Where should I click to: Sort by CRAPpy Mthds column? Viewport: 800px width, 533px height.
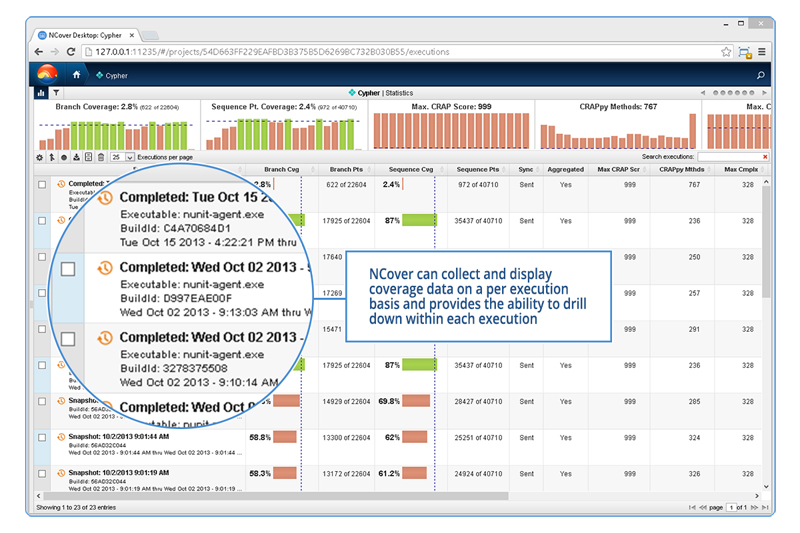pyautogui.click(x=682, y=169)
